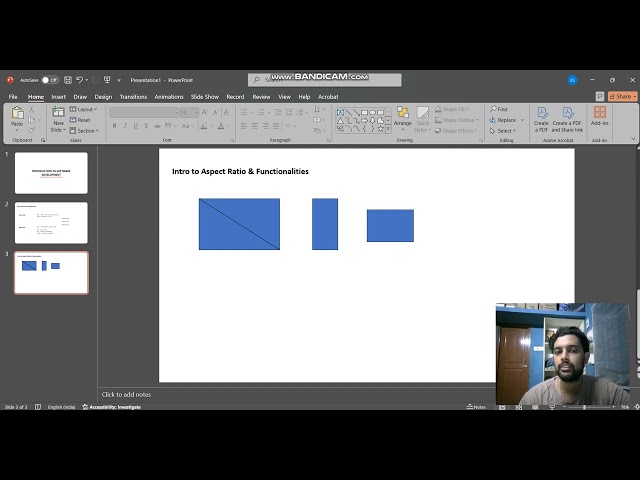Image resolution: width=640 pixels, height=480 pixels.
Task: Expand the Section dropdown
Action: [84, 131]
